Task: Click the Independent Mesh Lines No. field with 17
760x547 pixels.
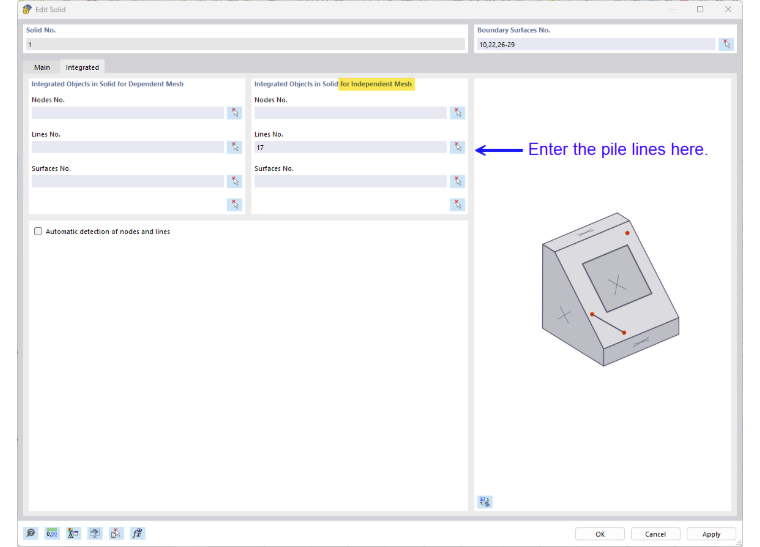Action: [350, 147]
